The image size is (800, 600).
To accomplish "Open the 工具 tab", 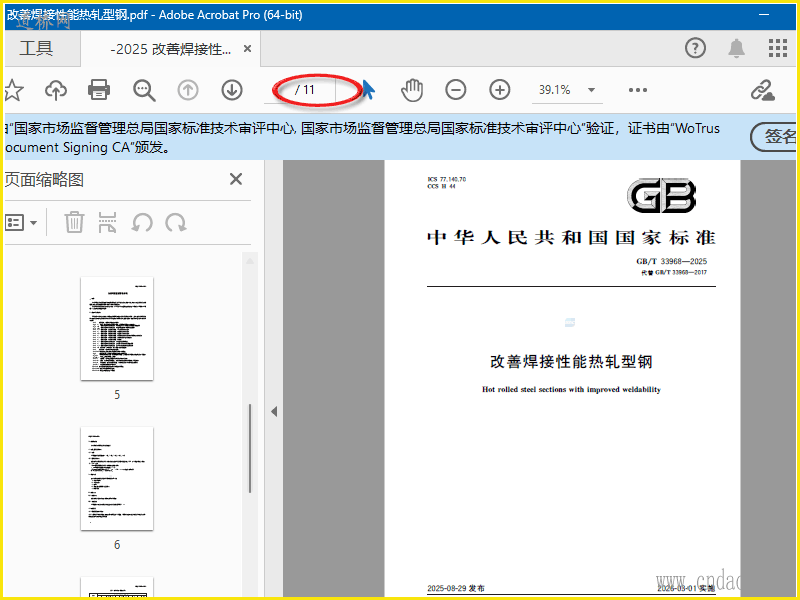I will 37,48.
